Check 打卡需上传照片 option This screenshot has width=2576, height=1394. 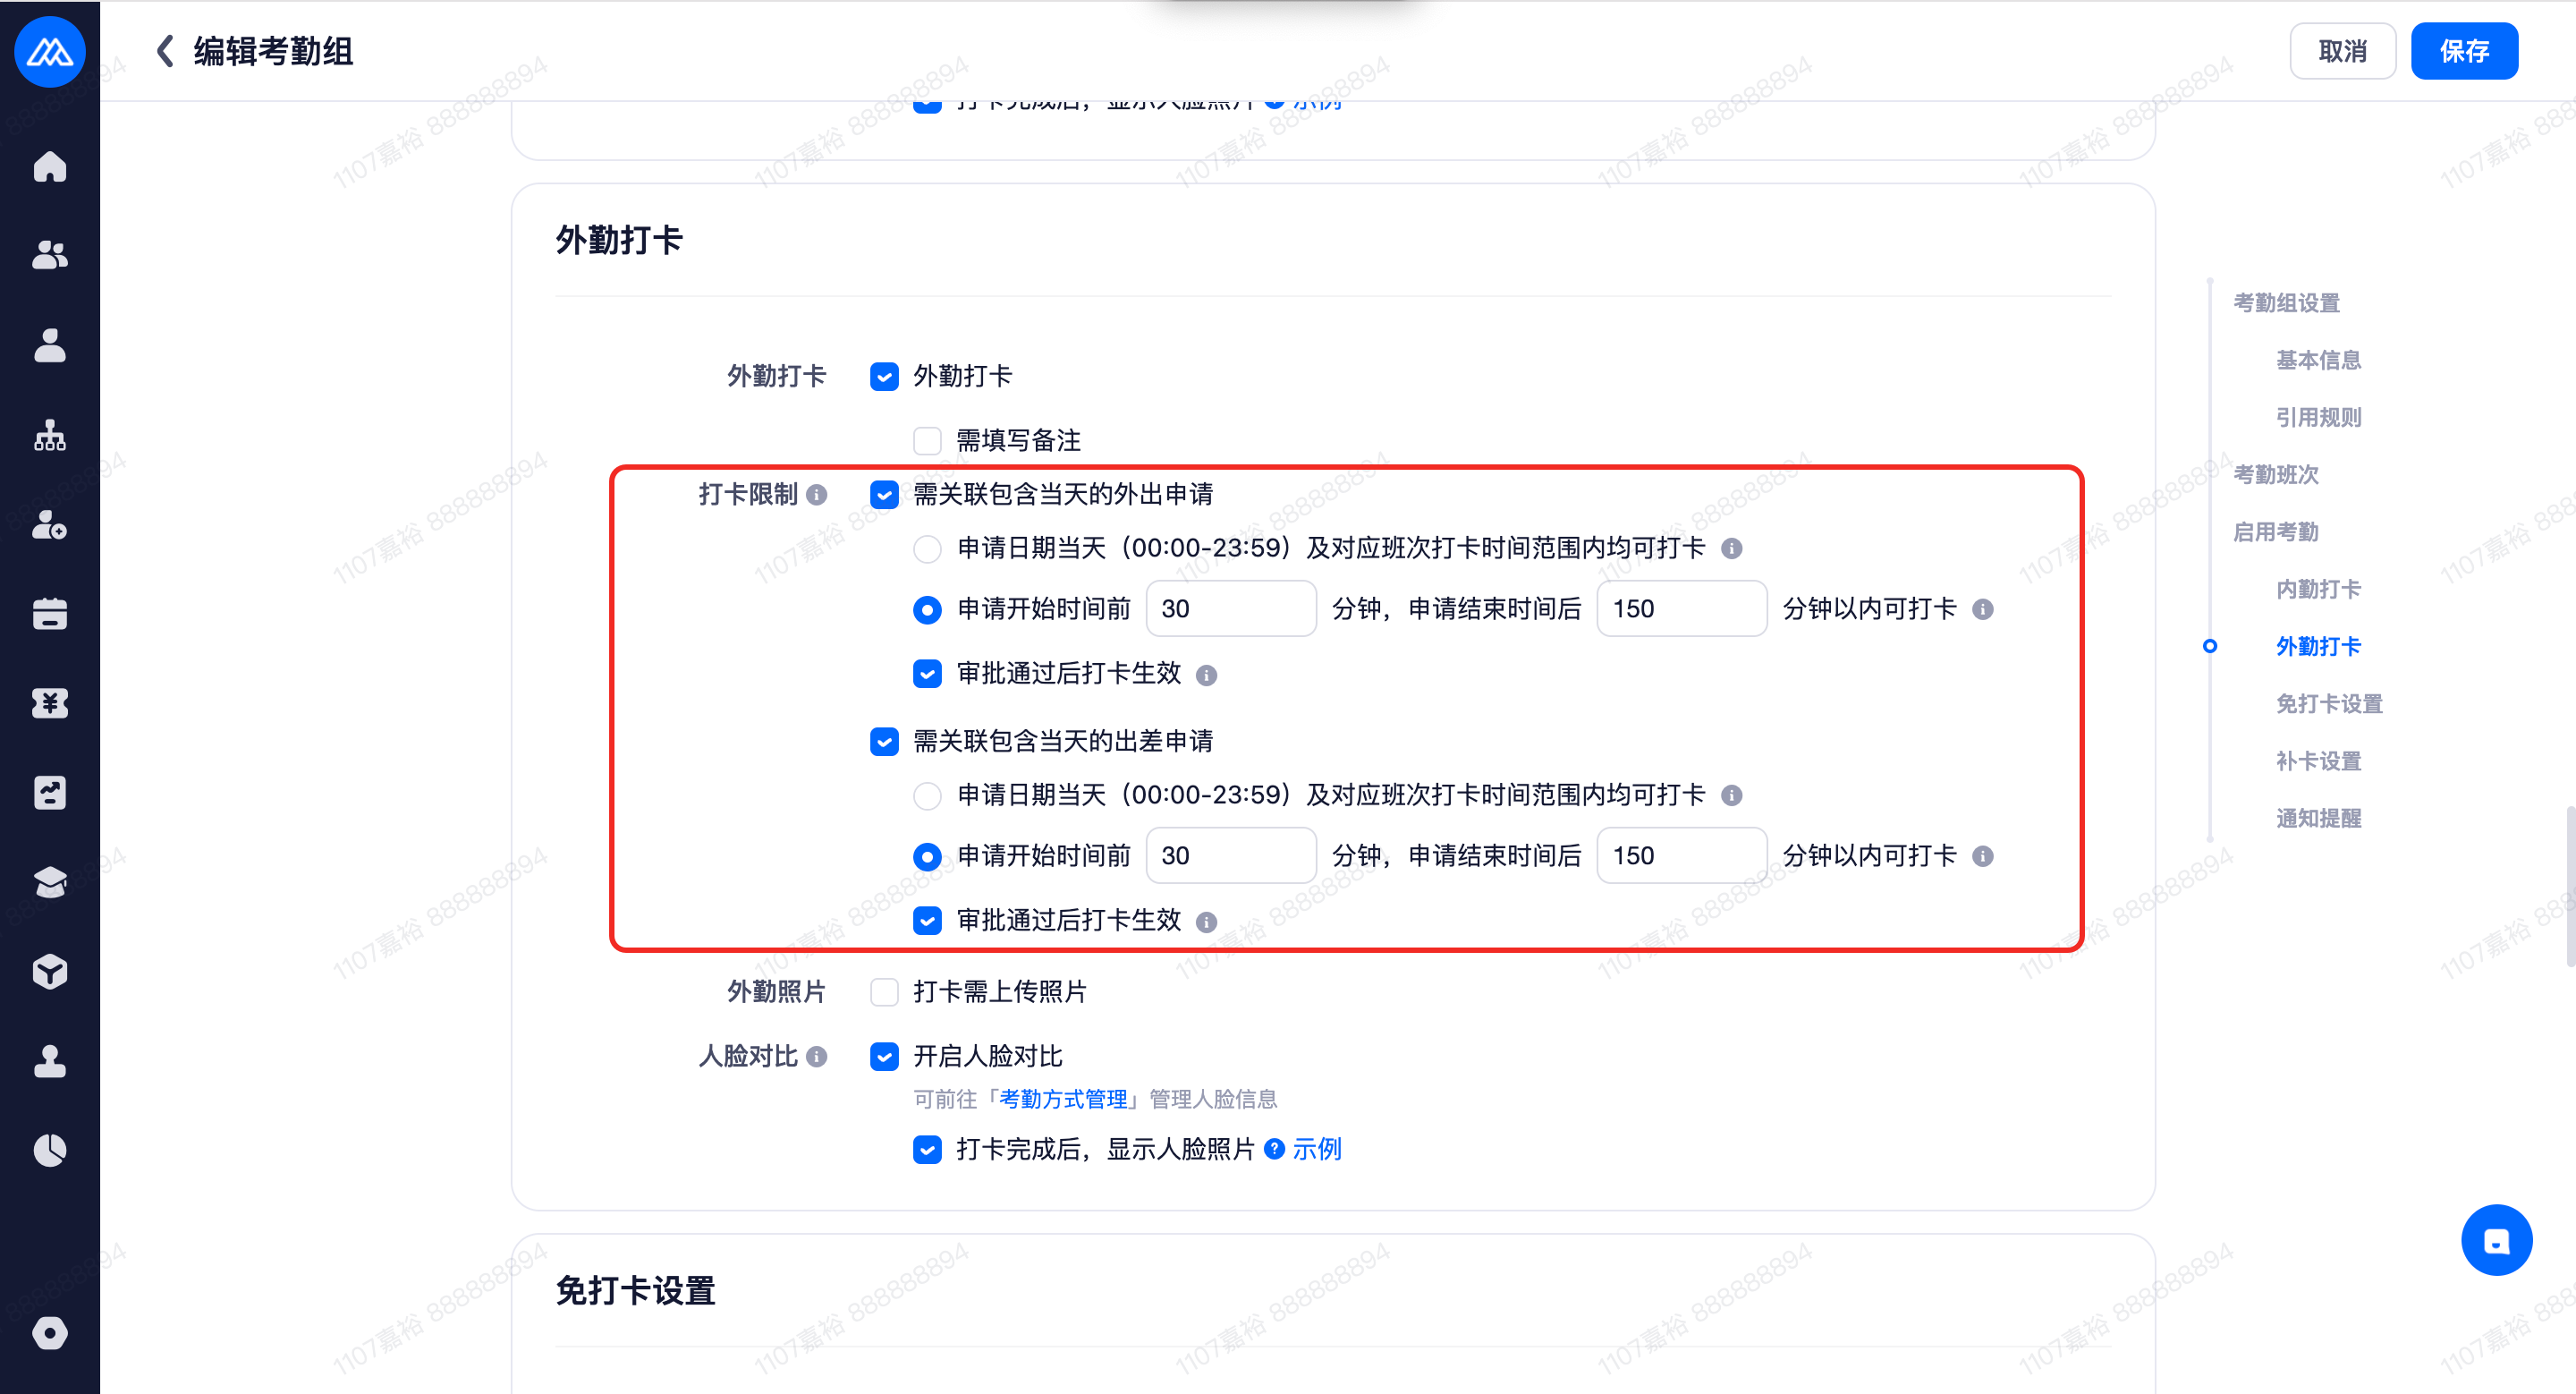point(884,992)
